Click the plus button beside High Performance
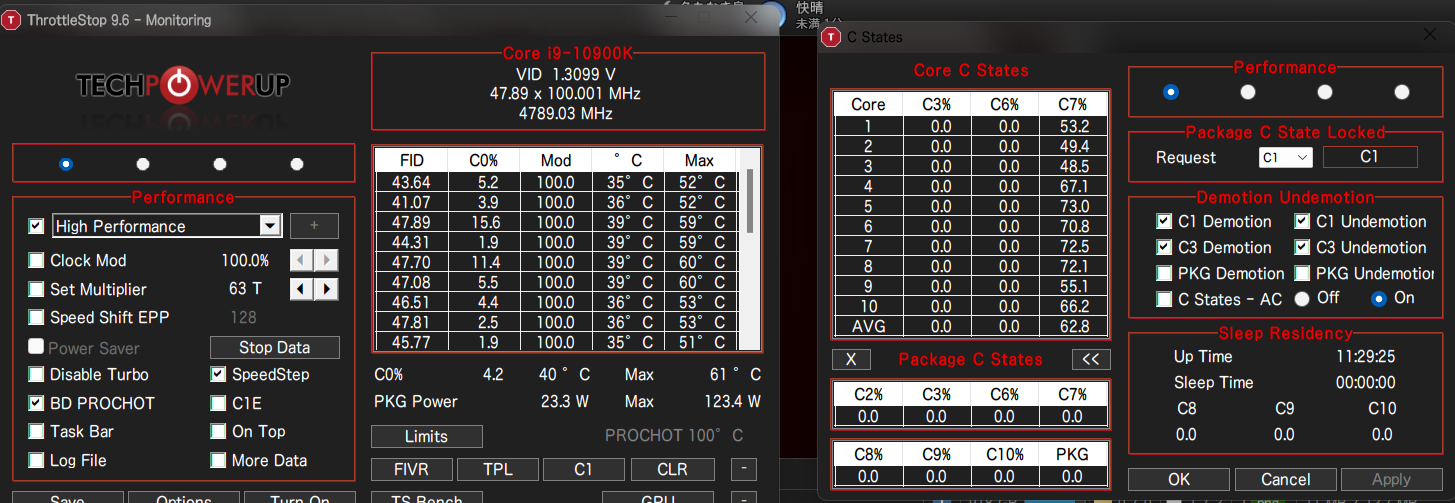1455x503 pixels. (314, 226)
